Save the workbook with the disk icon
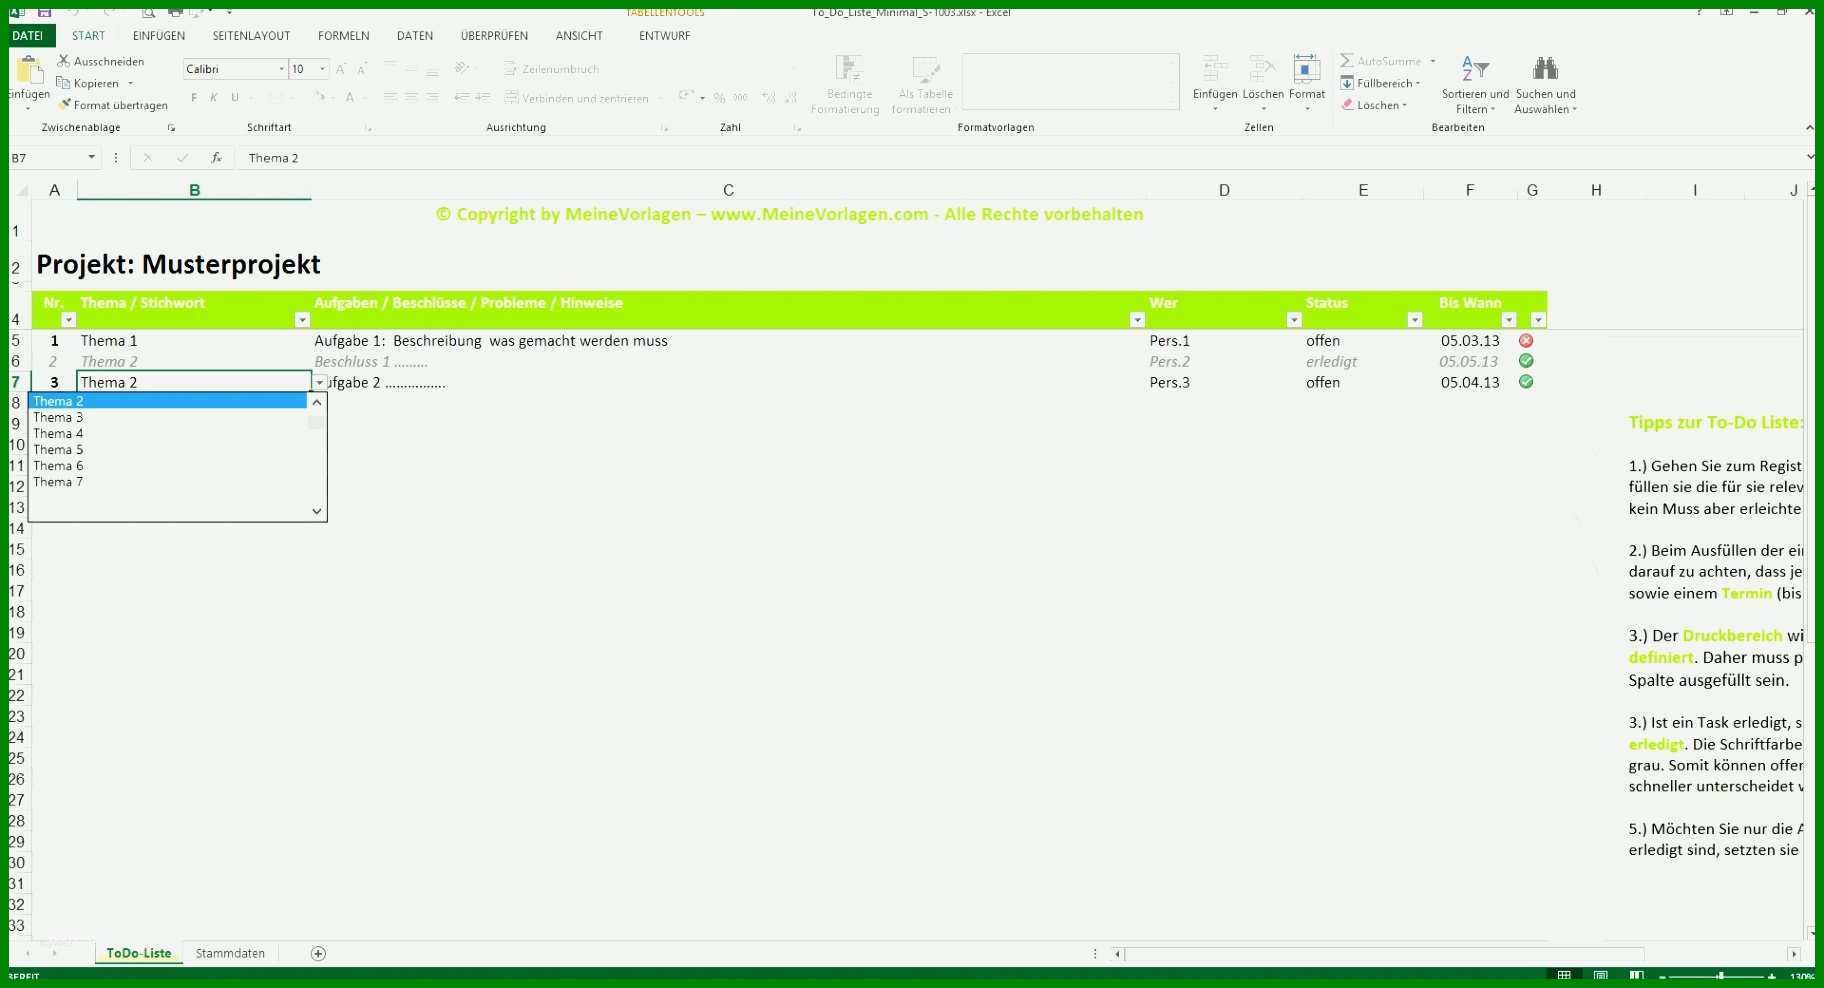 [44, 12]
